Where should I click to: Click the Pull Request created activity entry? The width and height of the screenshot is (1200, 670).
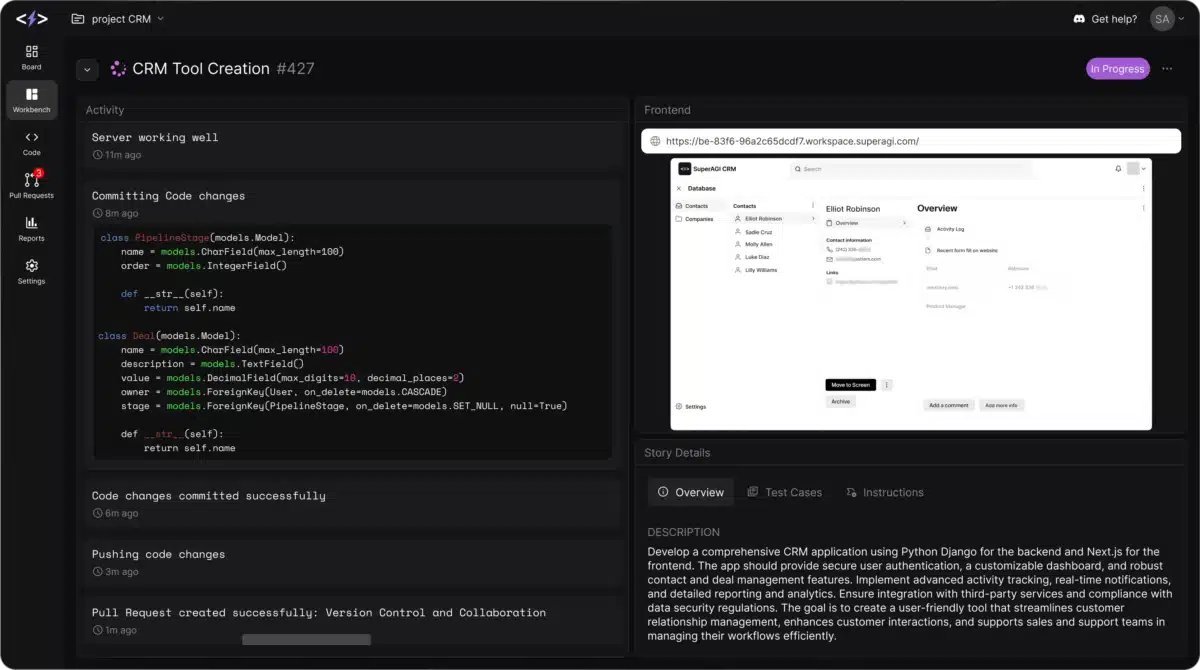tap(318, 612)
